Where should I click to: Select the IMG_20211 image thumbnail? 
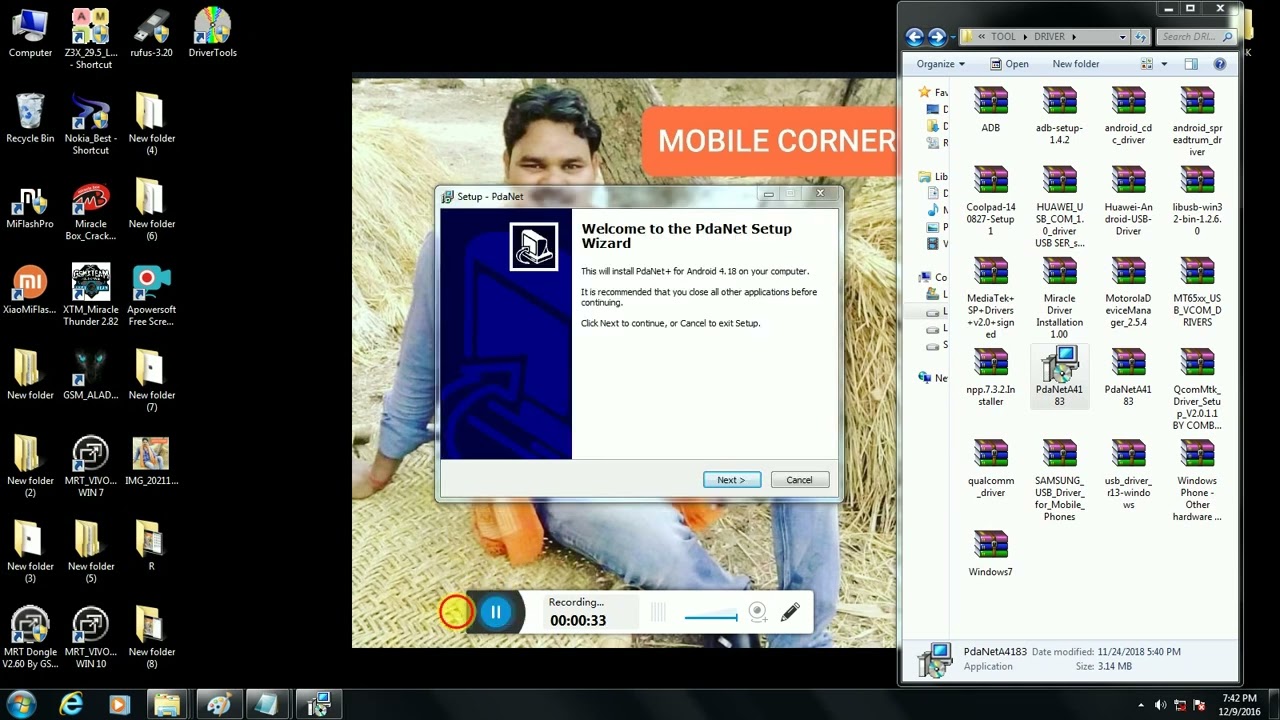[x=151, y=461]
